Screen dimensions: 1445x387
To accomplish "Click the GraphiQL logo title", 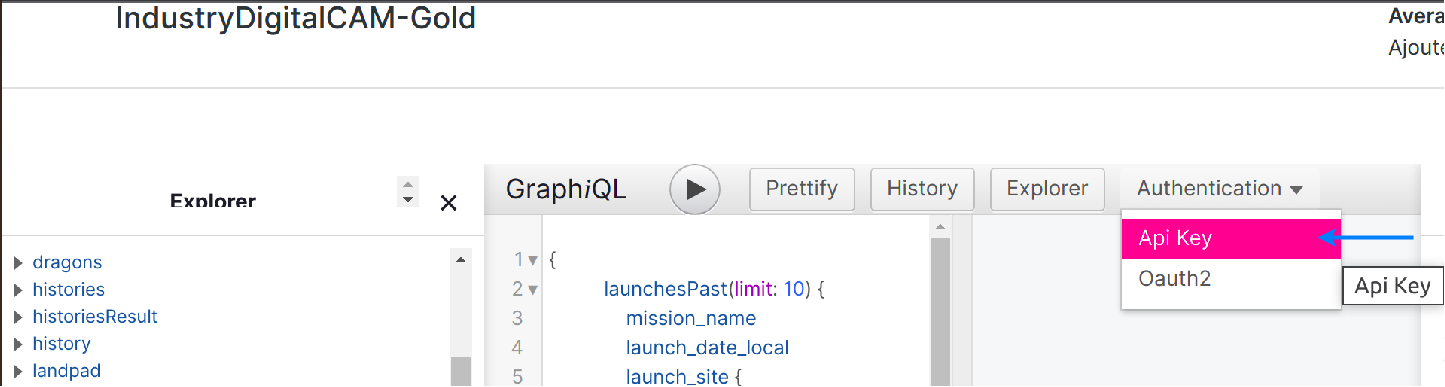I will (x=566, y=189).
